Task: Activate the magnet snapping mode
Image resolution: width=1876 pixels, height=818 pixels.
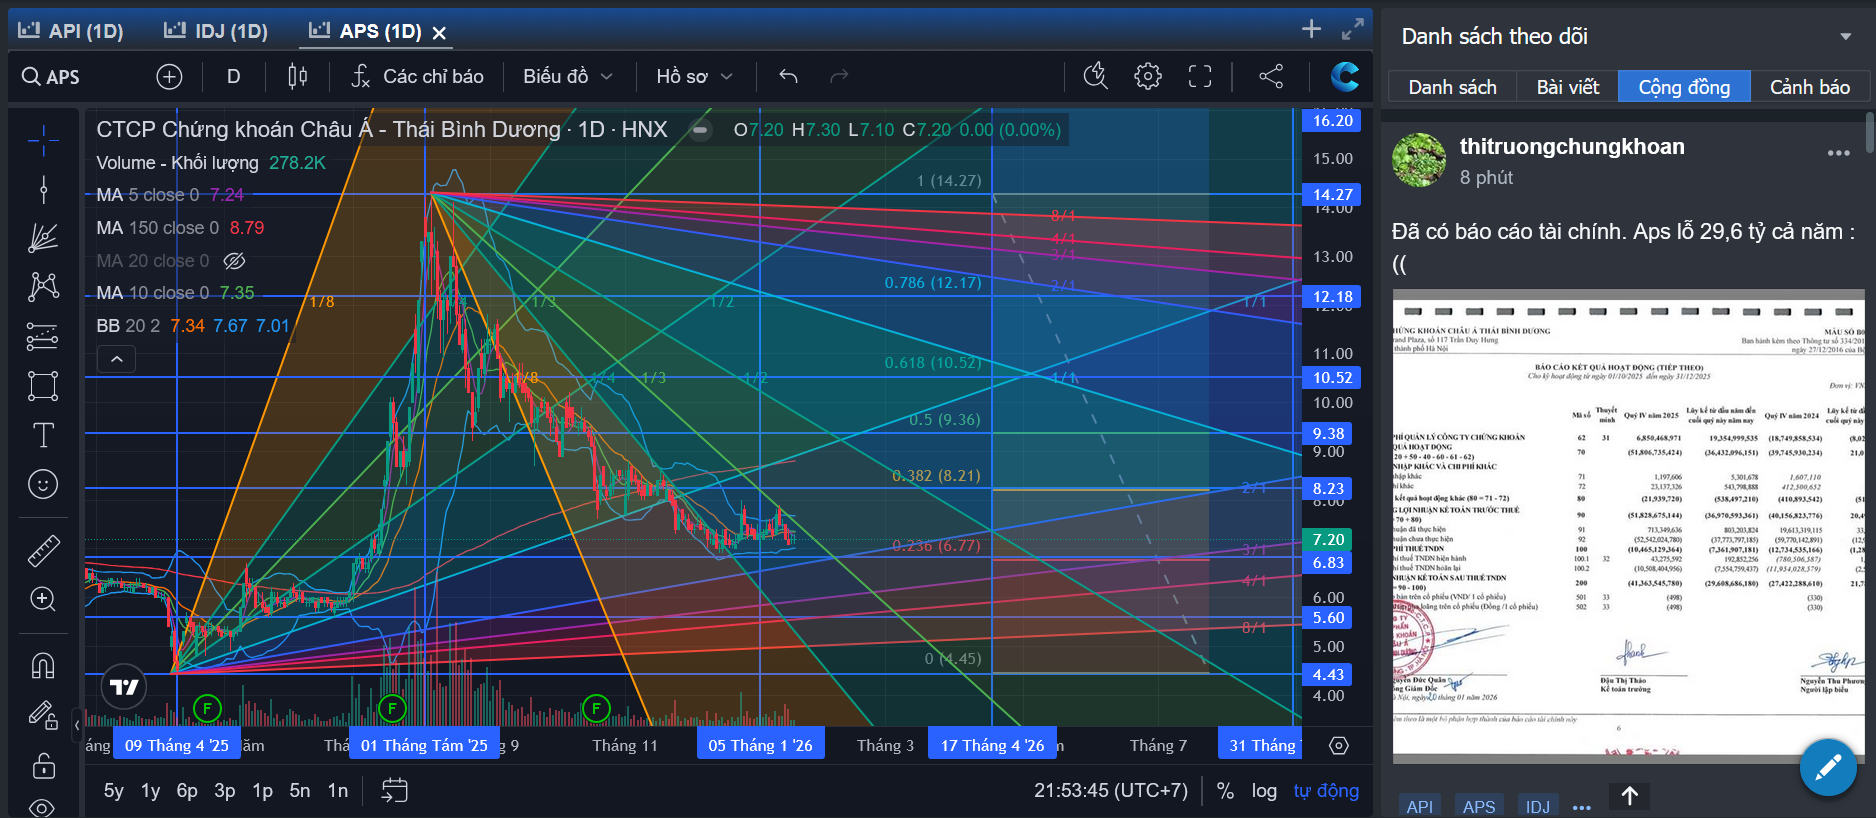Action: pos(43,665)
